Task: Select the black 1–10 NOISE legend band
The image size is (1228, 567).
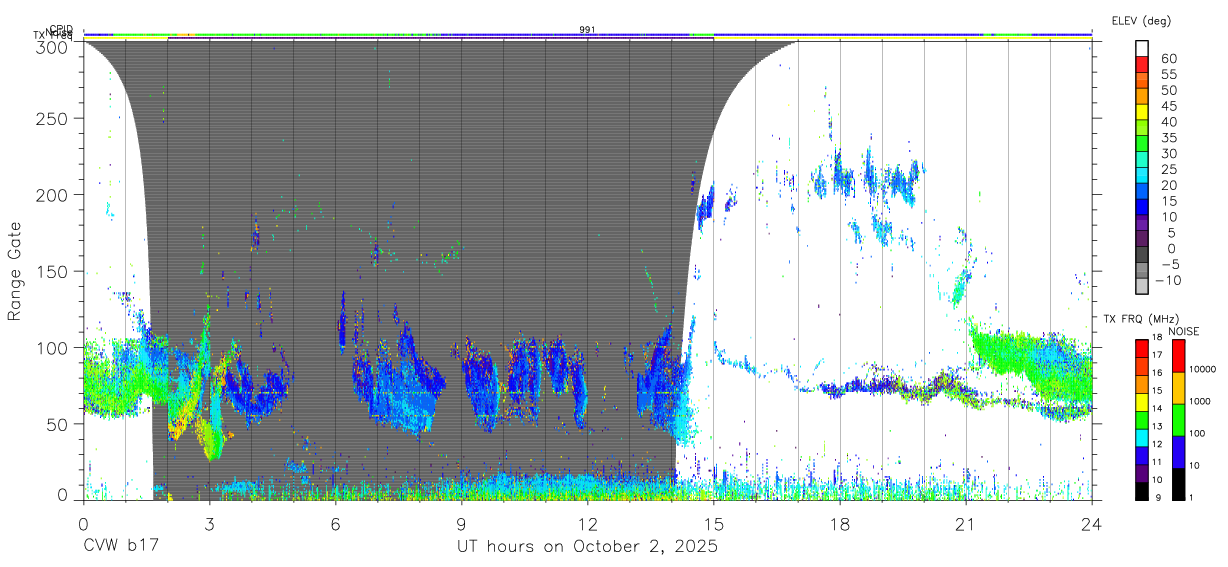Action: point(1179,483)
